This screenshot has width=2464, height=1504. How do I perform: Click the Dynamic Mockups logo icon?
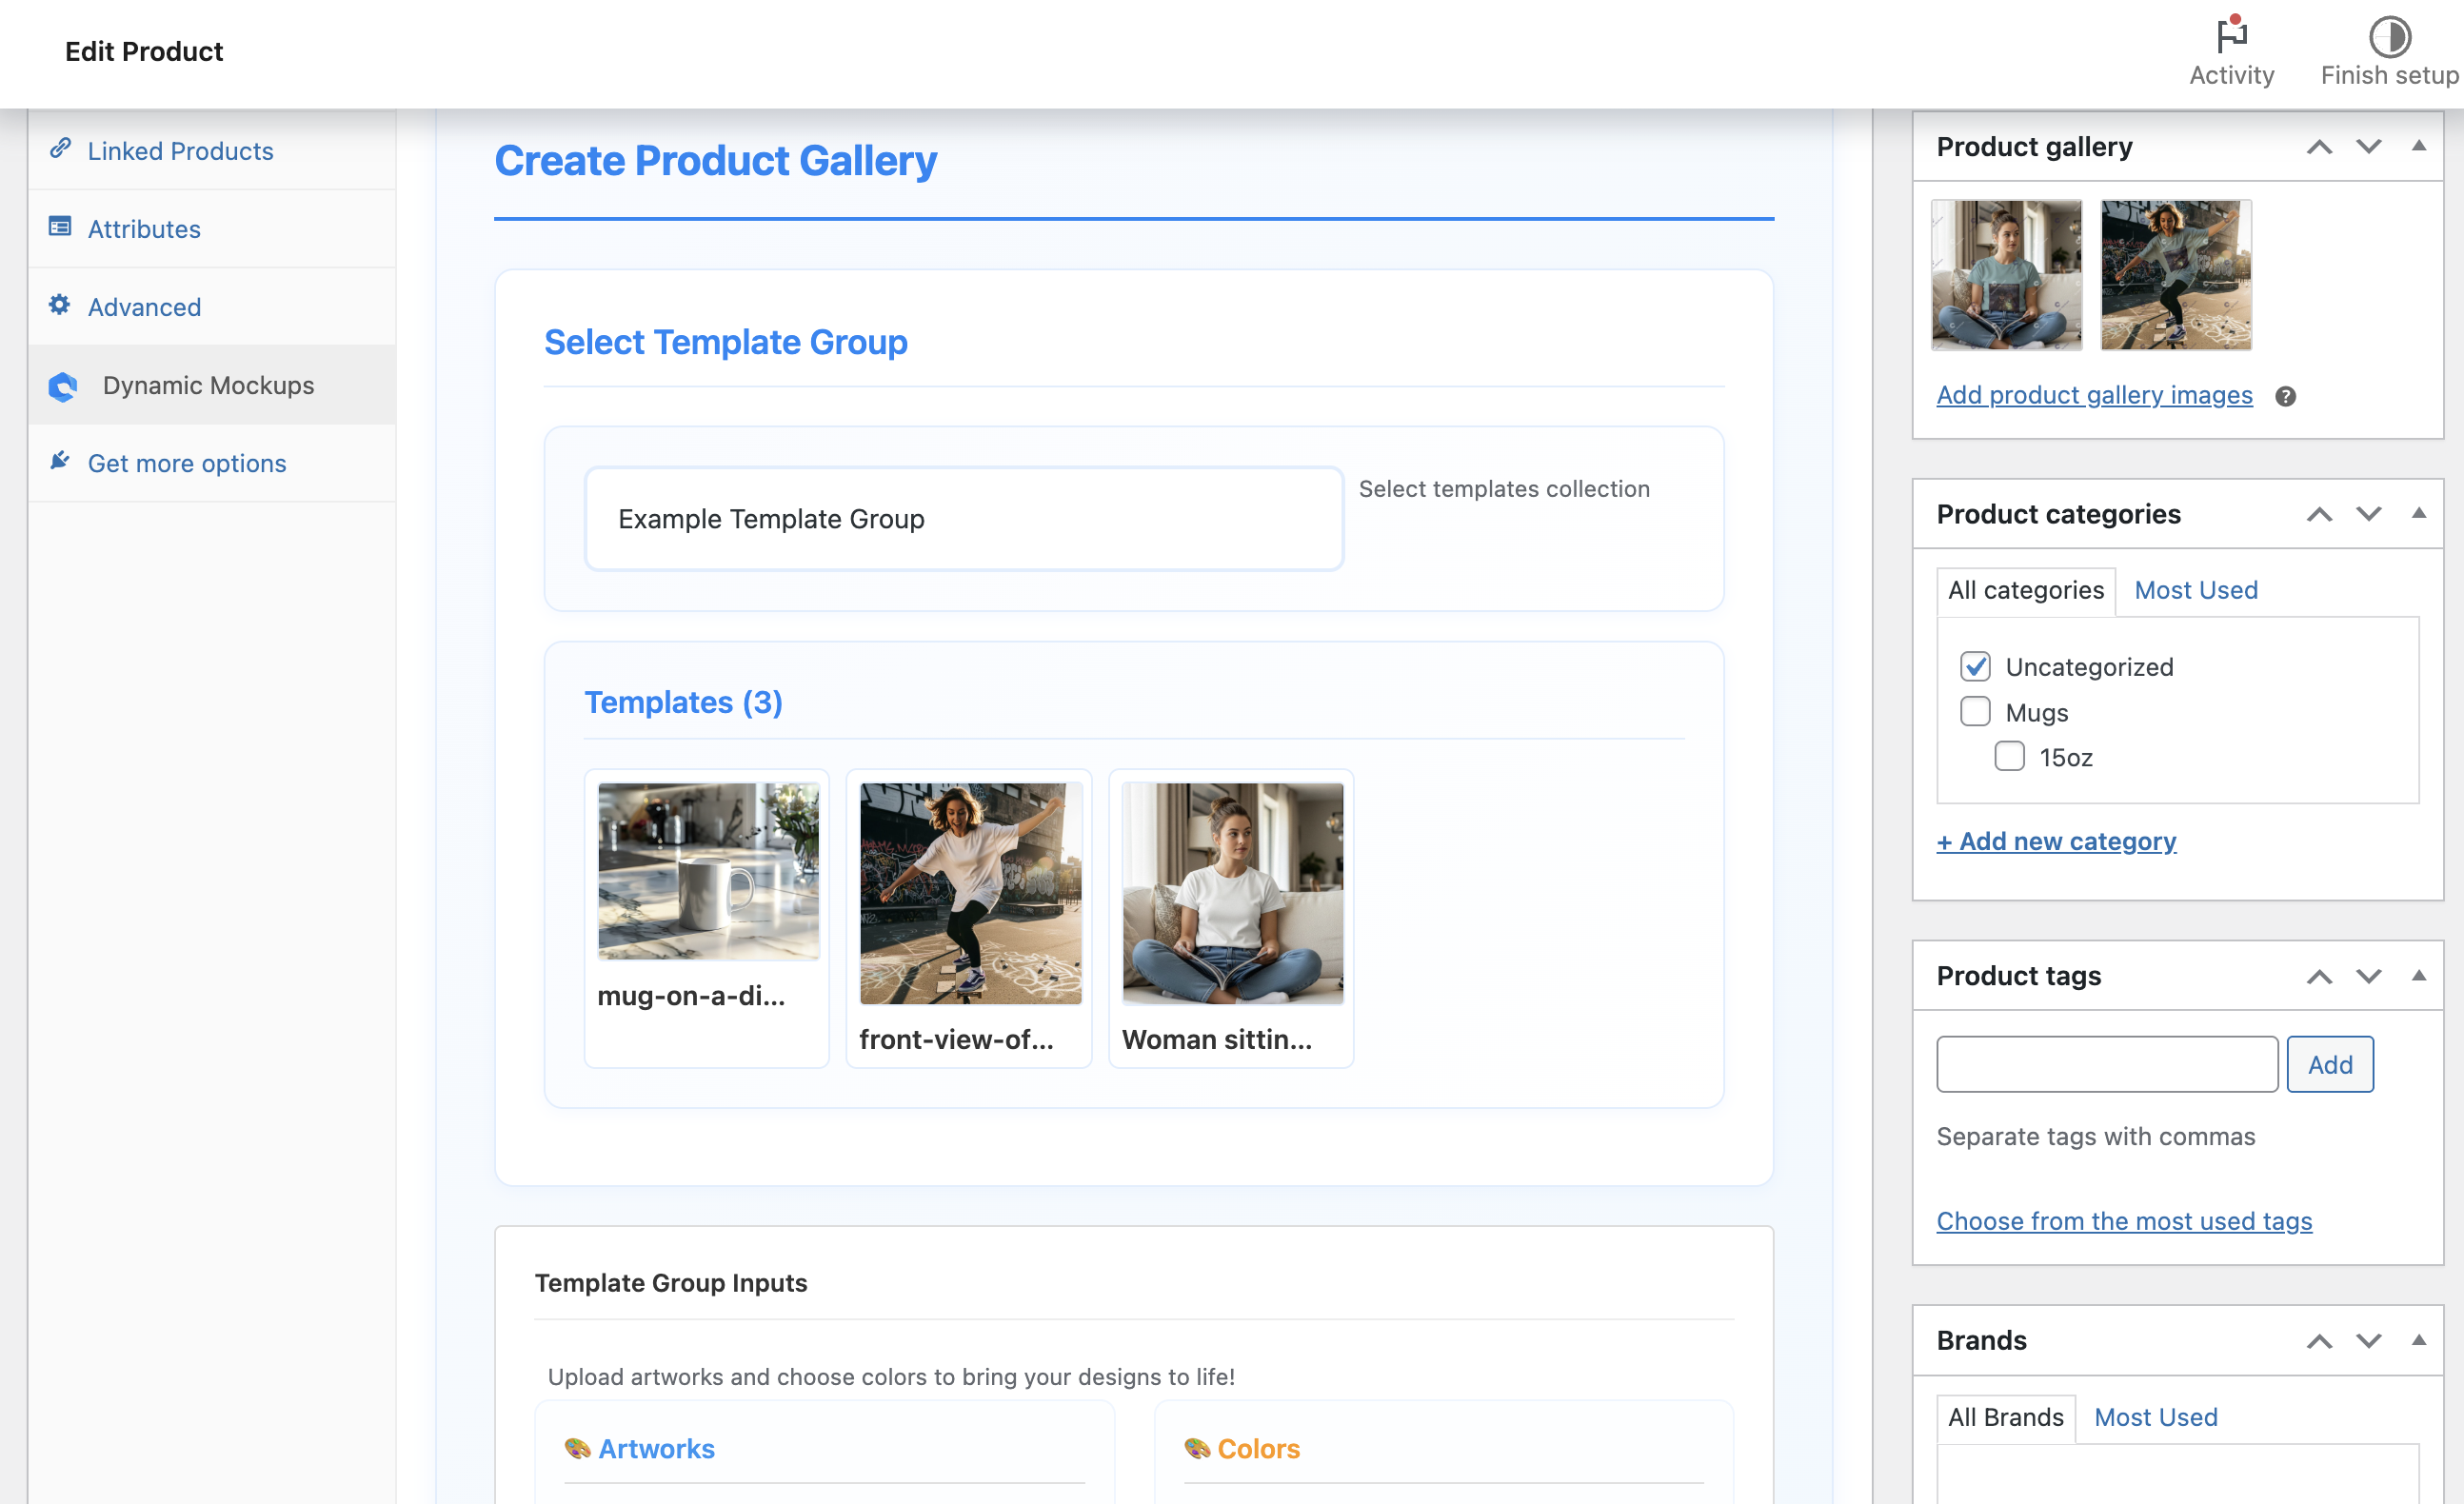pyautogui.click(x=63, y=386)
